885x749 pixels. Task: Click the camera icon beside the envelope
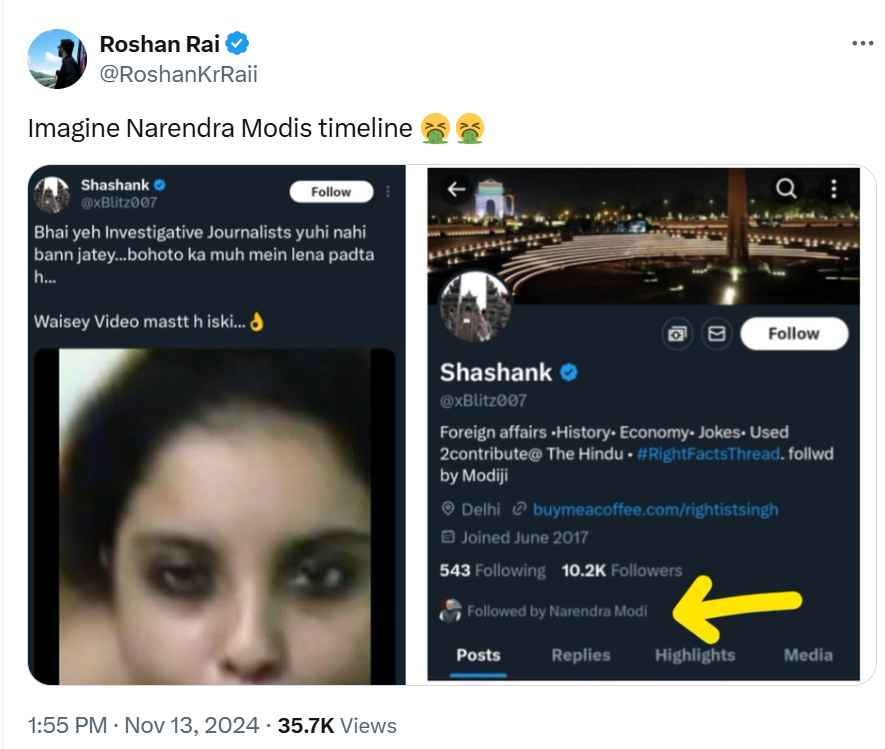[x=678, y=335]
